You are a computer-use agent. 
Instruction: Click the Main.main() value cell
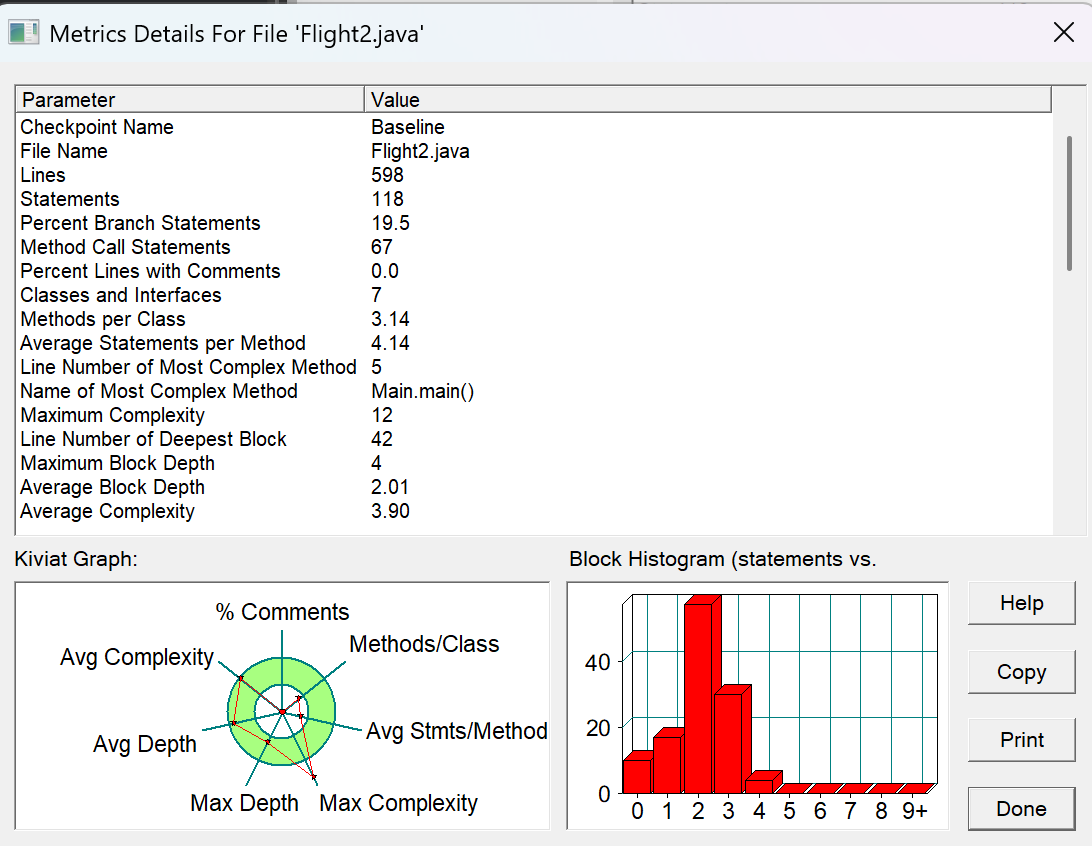point(422,391)
